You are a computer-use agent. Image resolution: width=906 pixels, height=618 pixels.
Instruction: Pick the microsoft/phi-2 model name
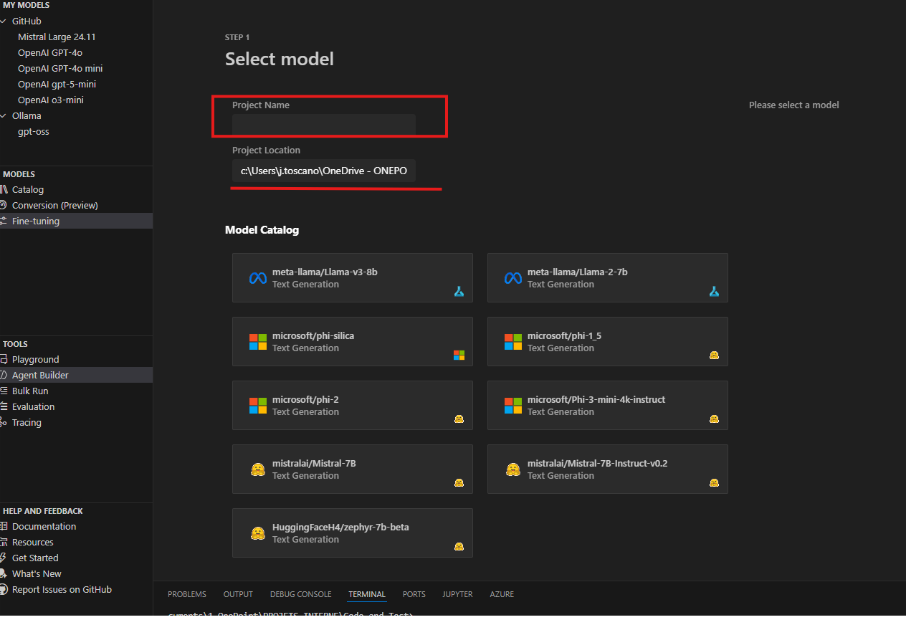pyautogui.click(x=305, y=400)
